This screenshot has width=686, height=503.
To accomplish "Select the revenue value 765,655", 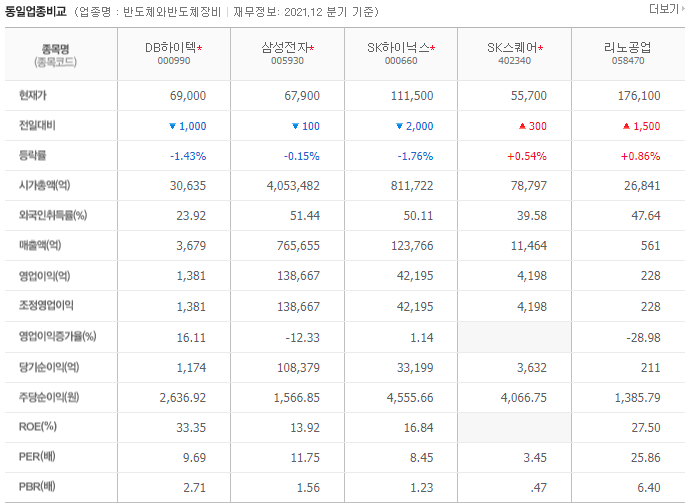I will coord(298,246).
